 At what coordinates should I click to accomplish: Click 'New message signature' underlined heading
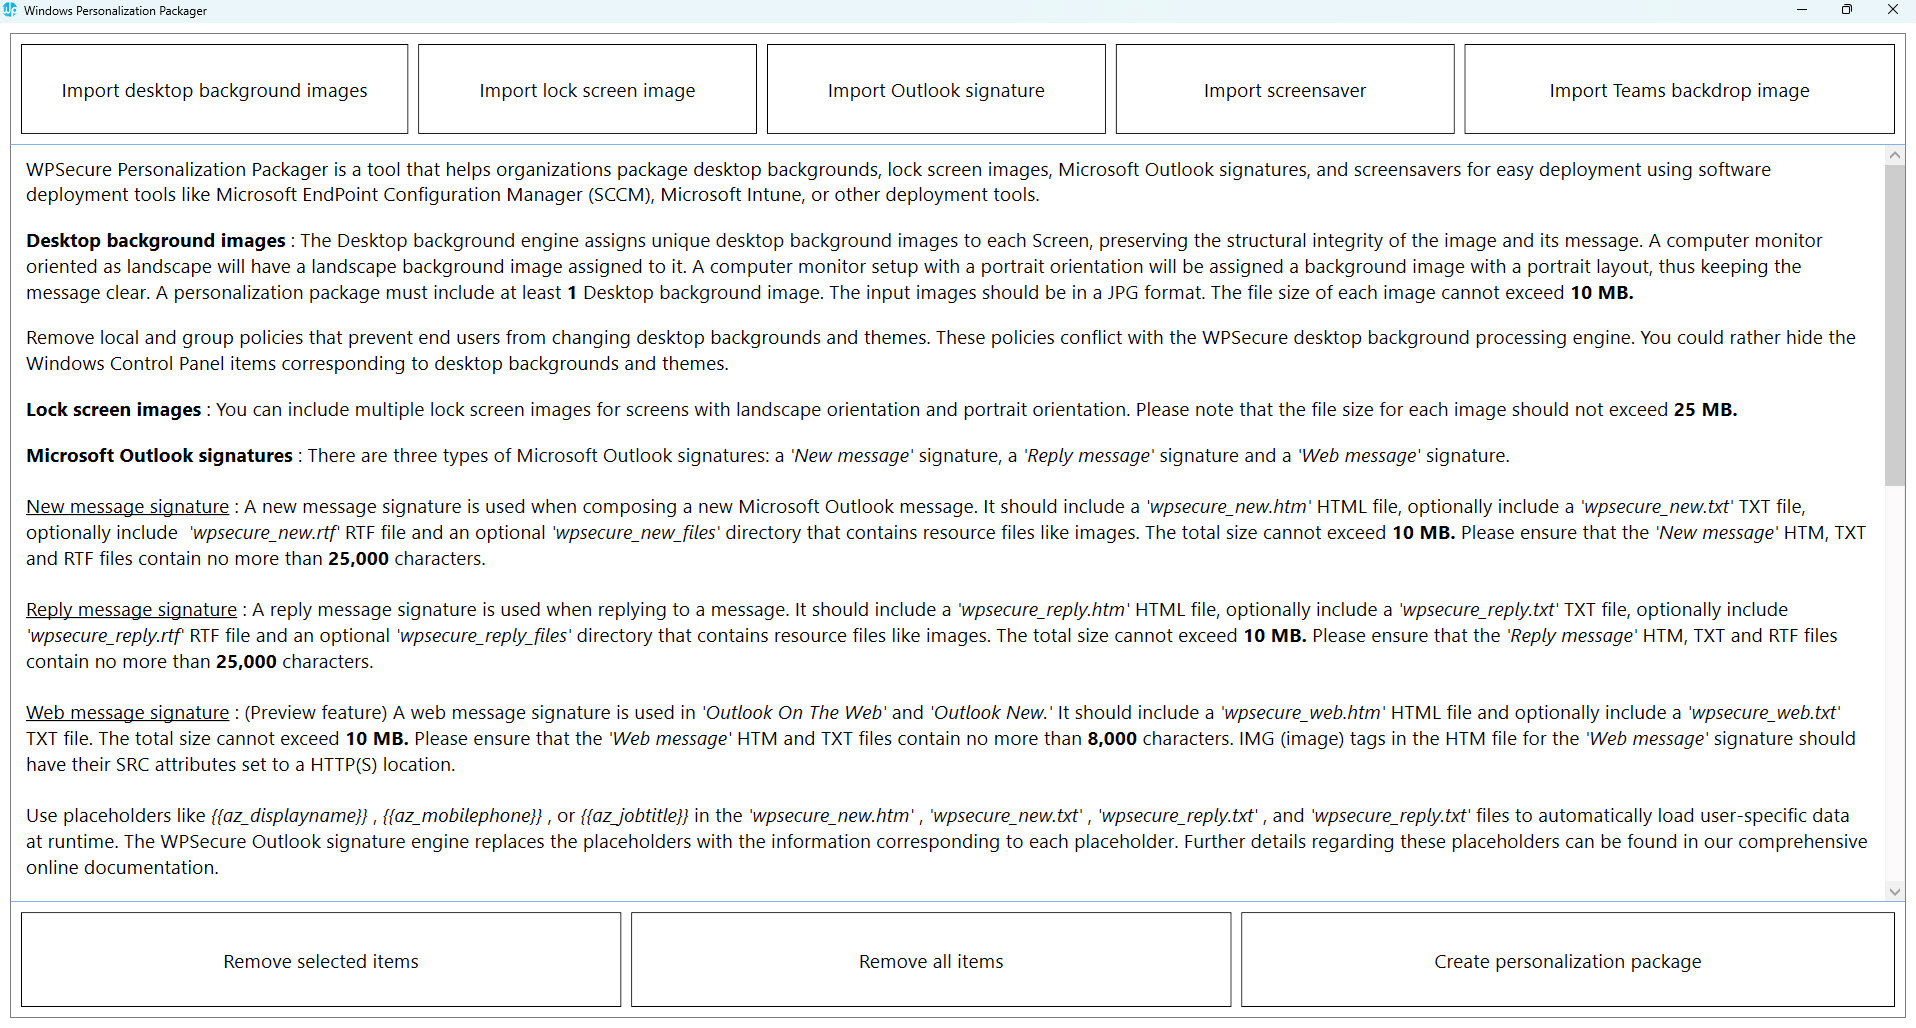pos(127,507)
